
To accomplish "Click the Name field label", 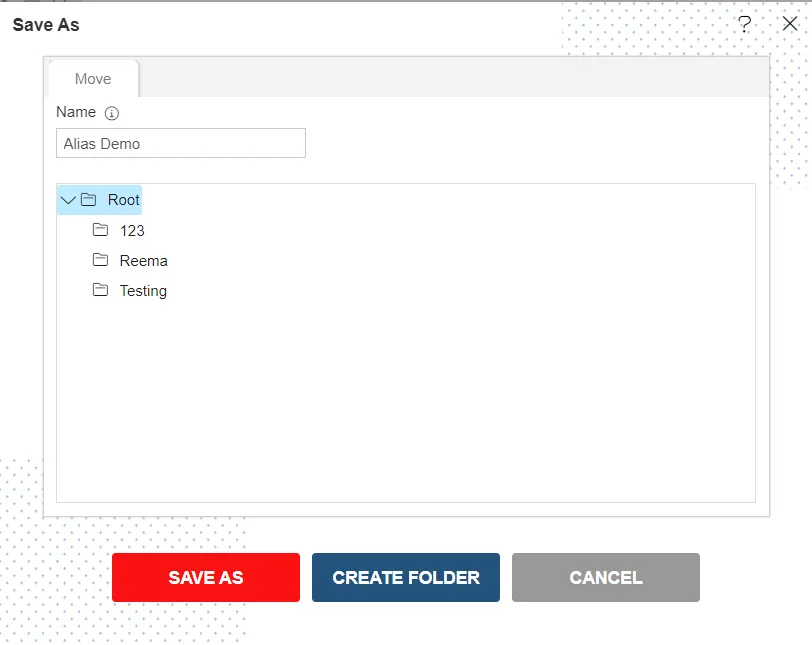I will [76, 112].
